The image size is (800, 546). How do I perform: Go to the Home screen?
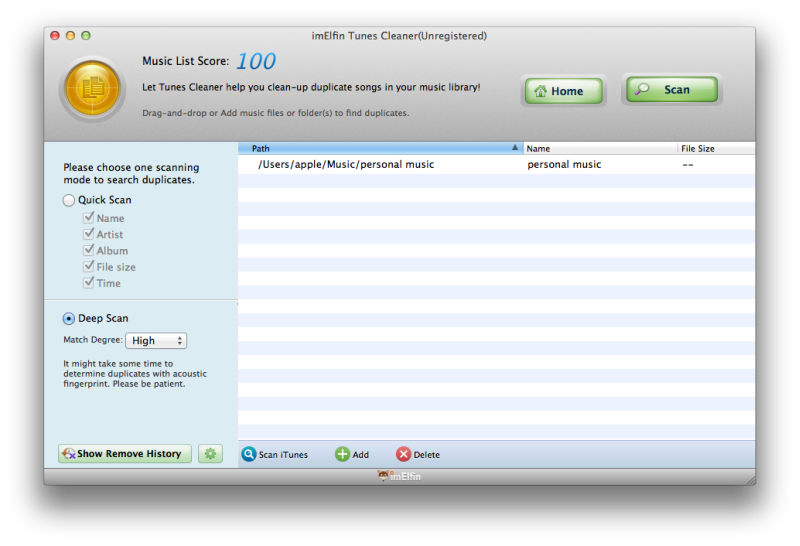coord(563,91)
